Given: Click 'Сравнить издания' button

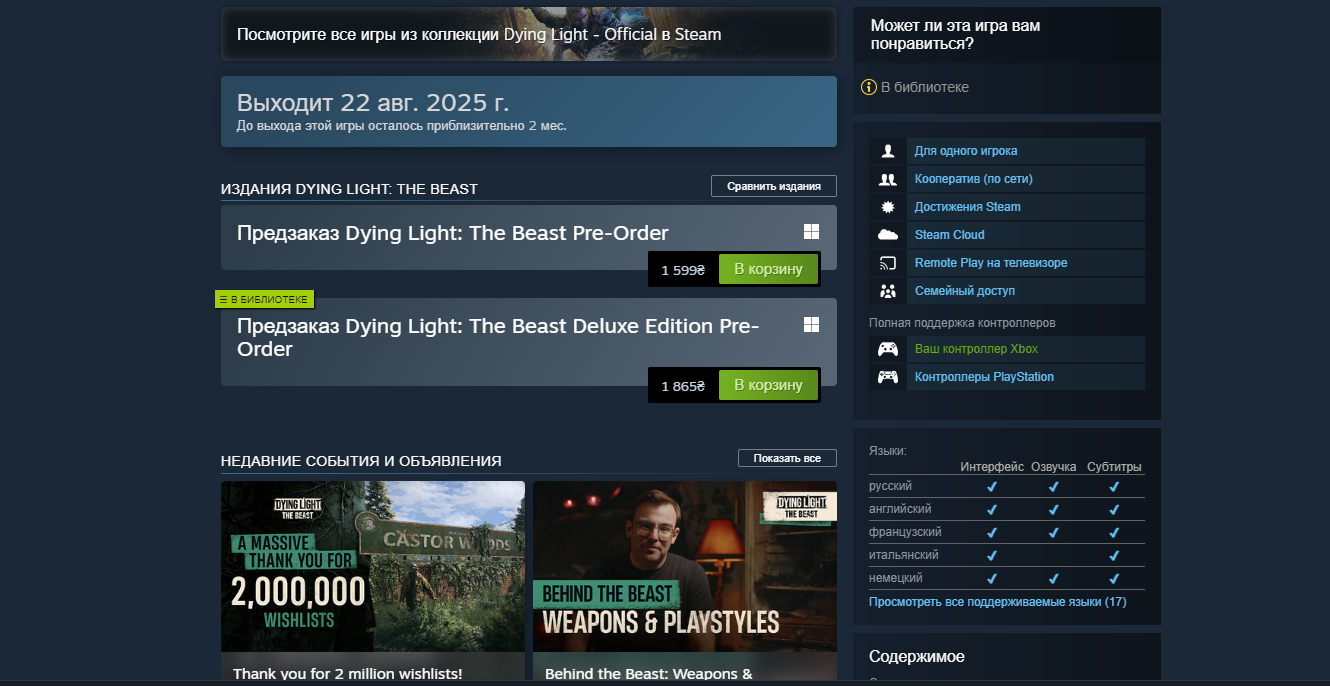Looking at the screenshot, I should [x=774, y=186].
